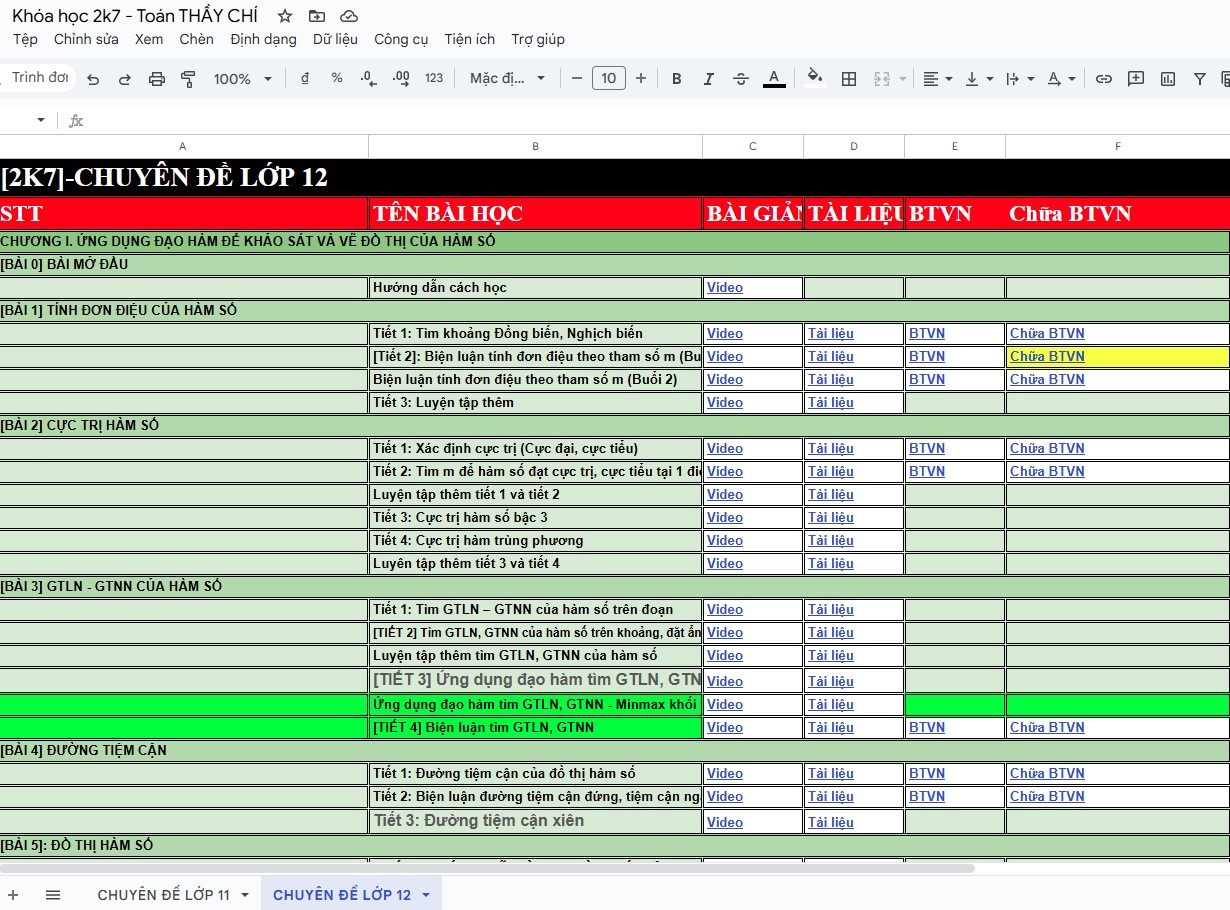Toggle strikethrough formatting

(x=741, y=79)
